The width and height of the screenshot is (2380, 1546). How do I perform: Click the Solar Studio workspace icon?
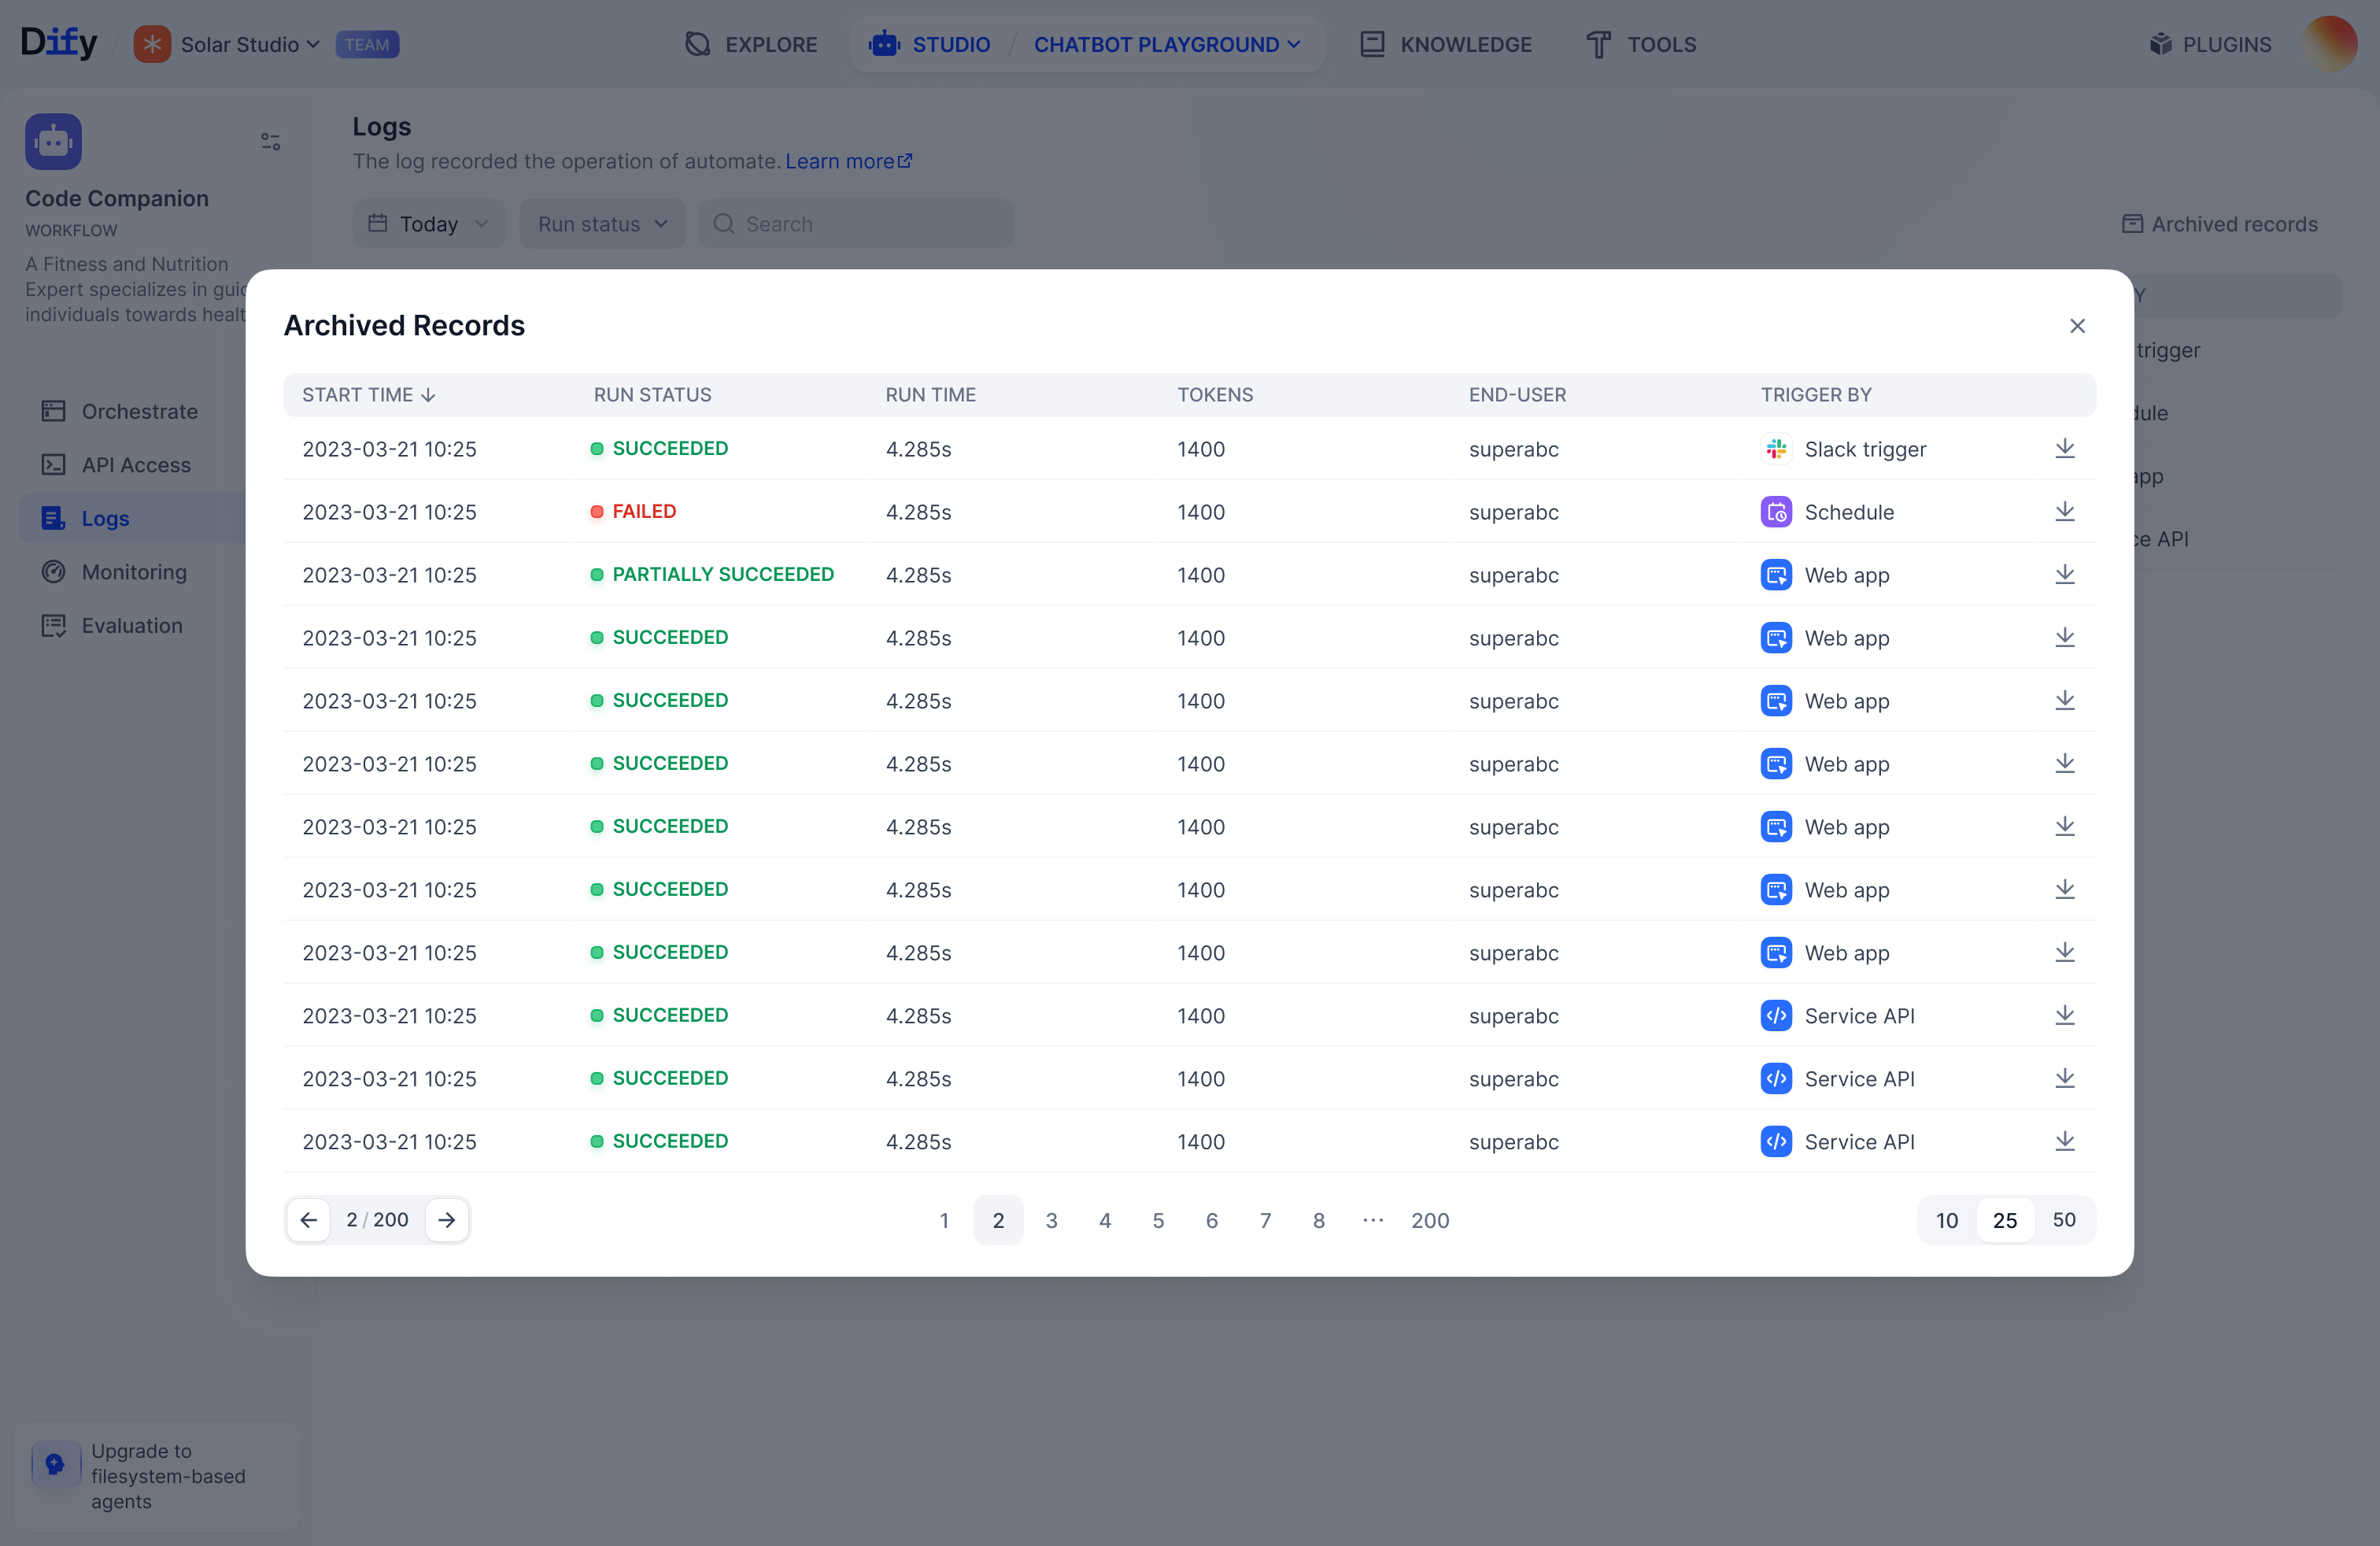click(x=152, y=44)
